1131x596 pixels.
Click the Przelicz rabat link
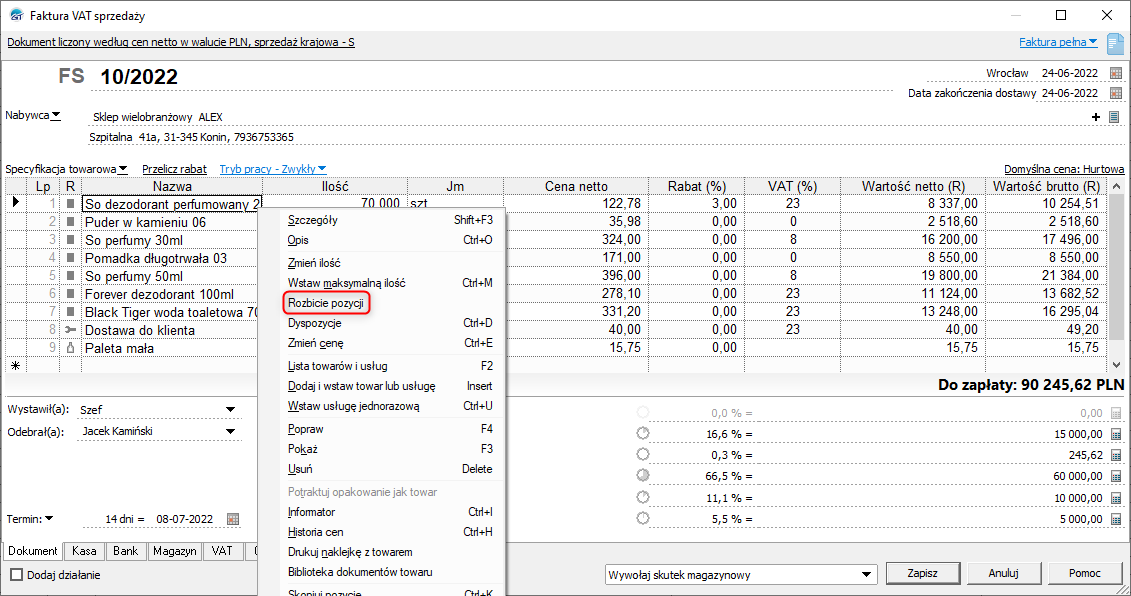click(x=174, y=169)
